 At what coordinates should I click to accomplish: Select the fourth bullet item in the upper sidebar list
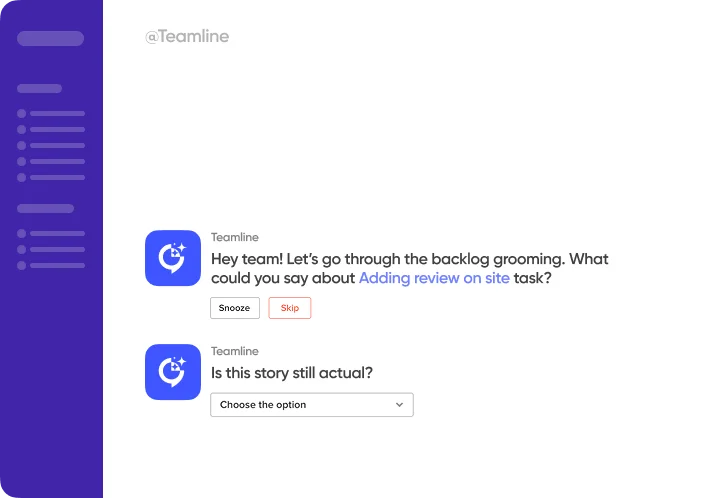coord(51,161)
